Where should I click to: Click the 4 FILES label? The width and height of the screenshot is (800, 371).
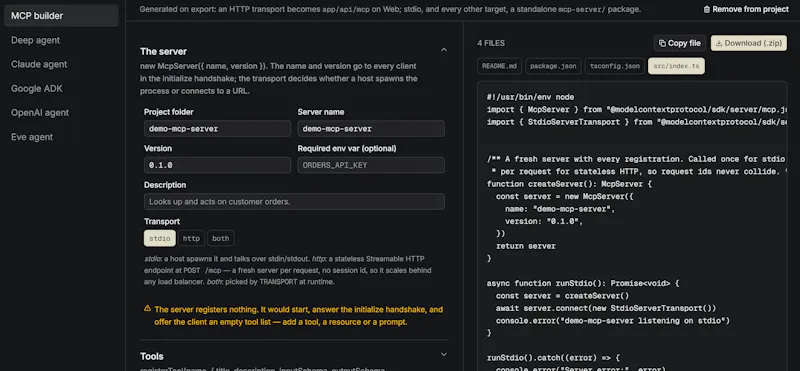491,43
